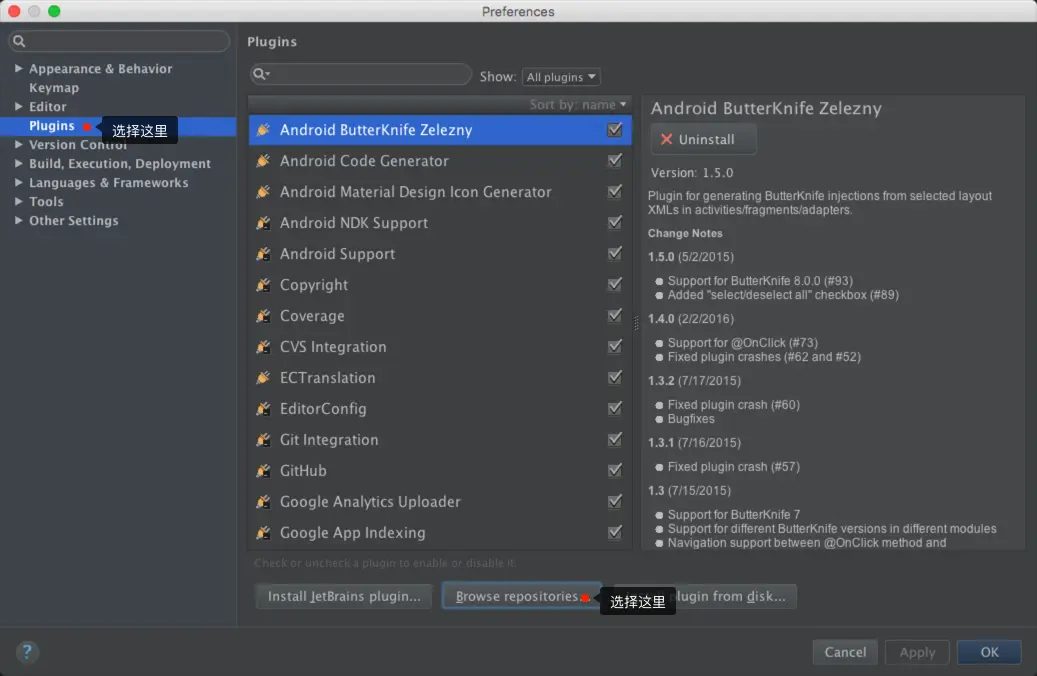Click Install plugin from disk button
This screenshot has height=676, width=1037.
[705, 596]
